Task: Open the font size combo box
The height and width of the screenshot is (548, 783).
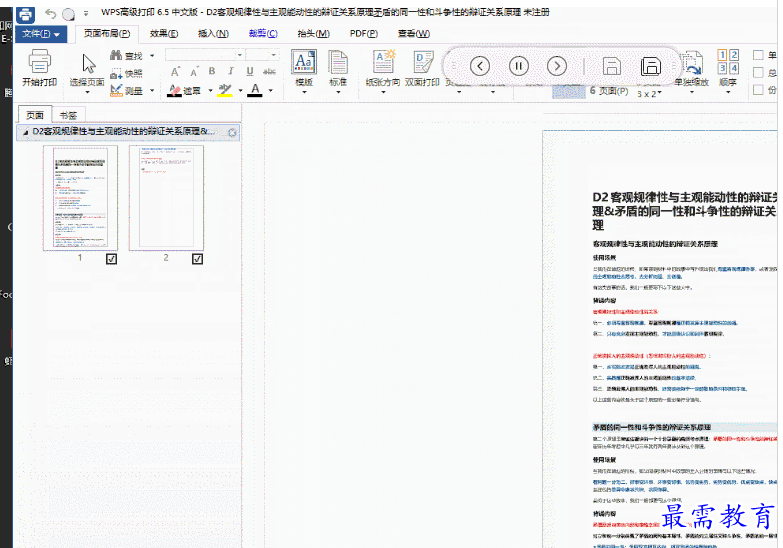Action: (262, 54)
